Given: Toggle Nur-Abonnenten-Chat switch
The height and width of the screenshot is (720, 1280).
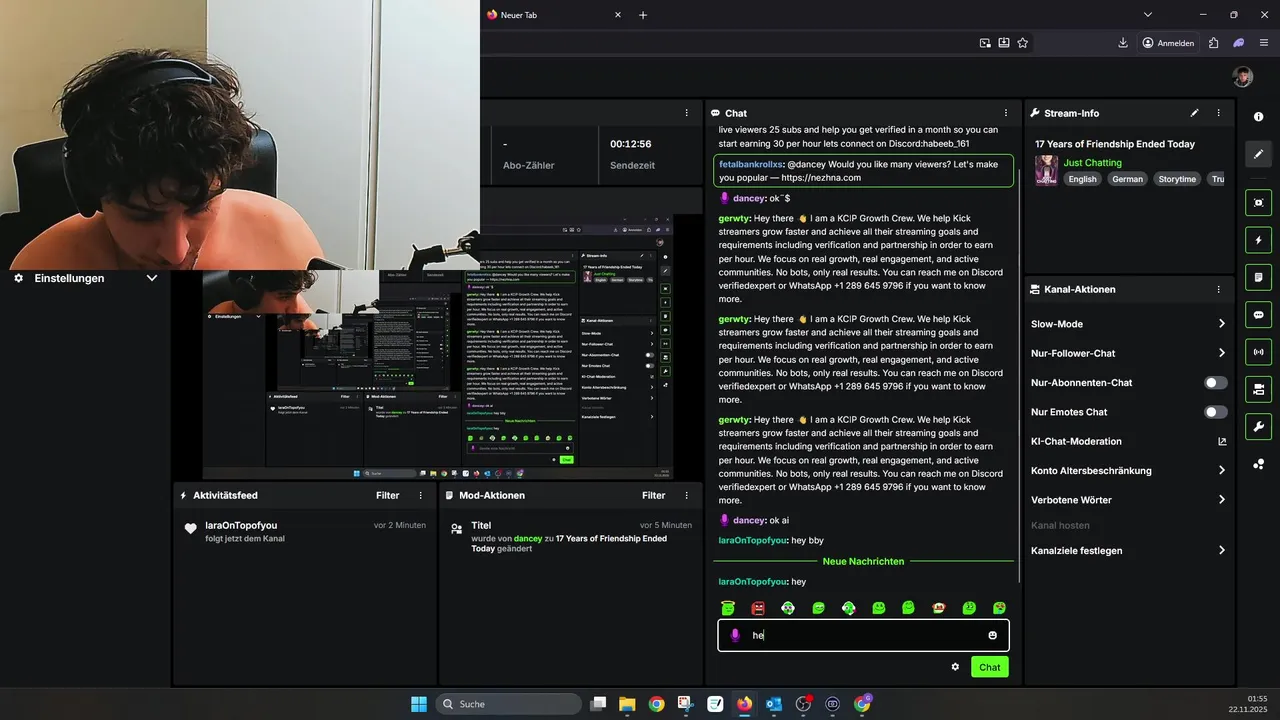Looking at the screenshot, I should point(1216,382).
